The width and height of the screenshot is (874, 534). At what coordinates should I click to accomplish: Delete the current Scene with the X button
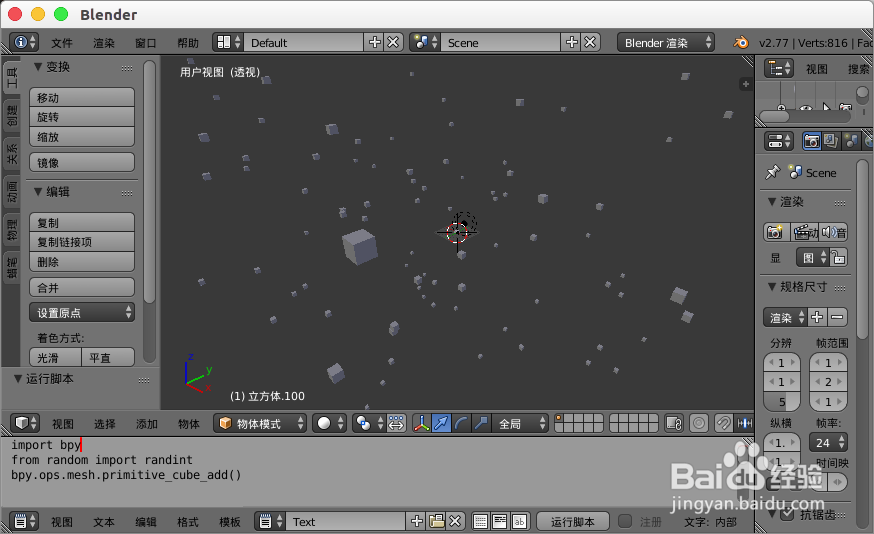(x=590, y=42)
